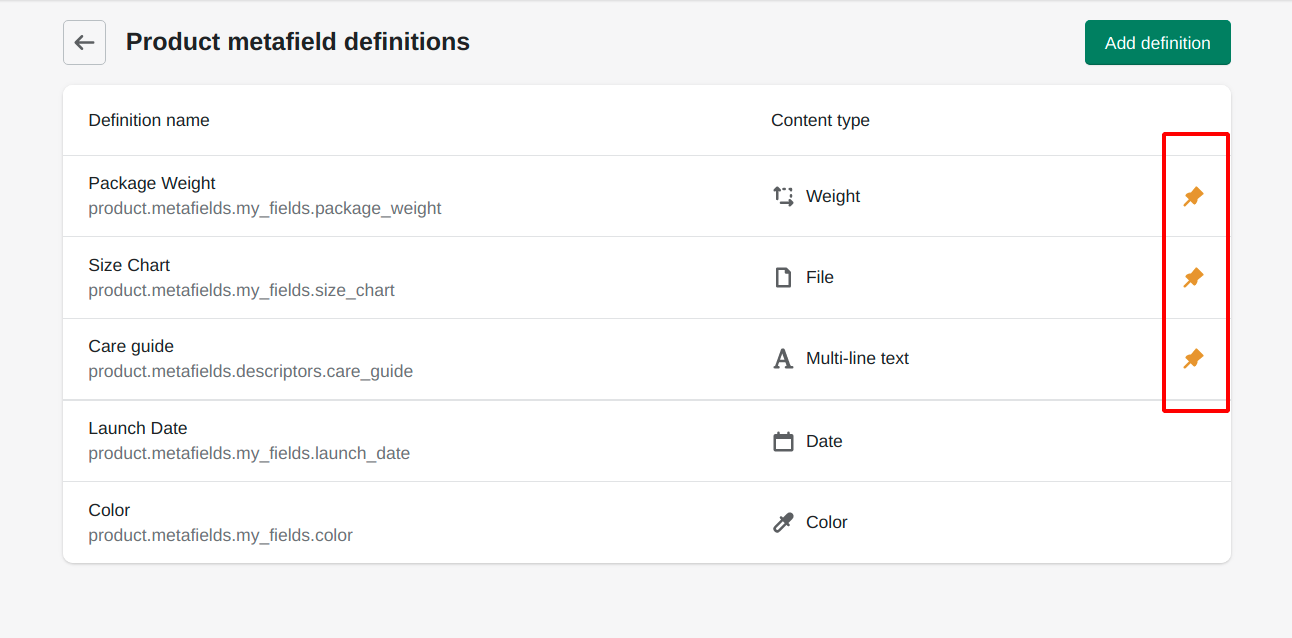Click the Date content type label
1292x638 pixels.
824,441
